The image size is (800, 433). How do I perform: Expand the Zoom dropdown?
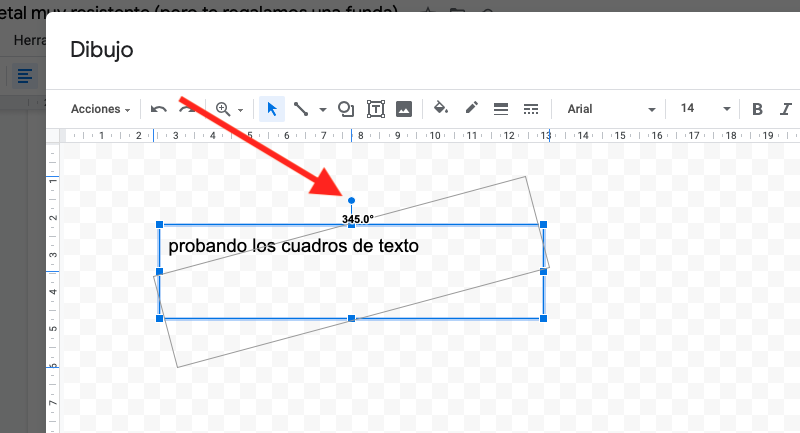(x=229, y=109)
